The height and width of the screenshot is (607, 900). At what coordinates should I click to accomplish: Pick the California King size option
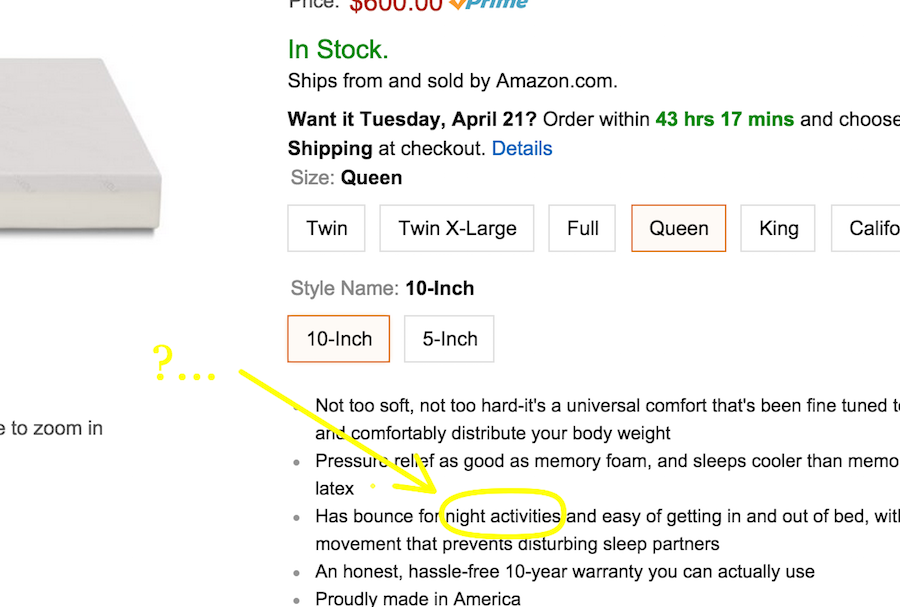[x=872, y=228]
